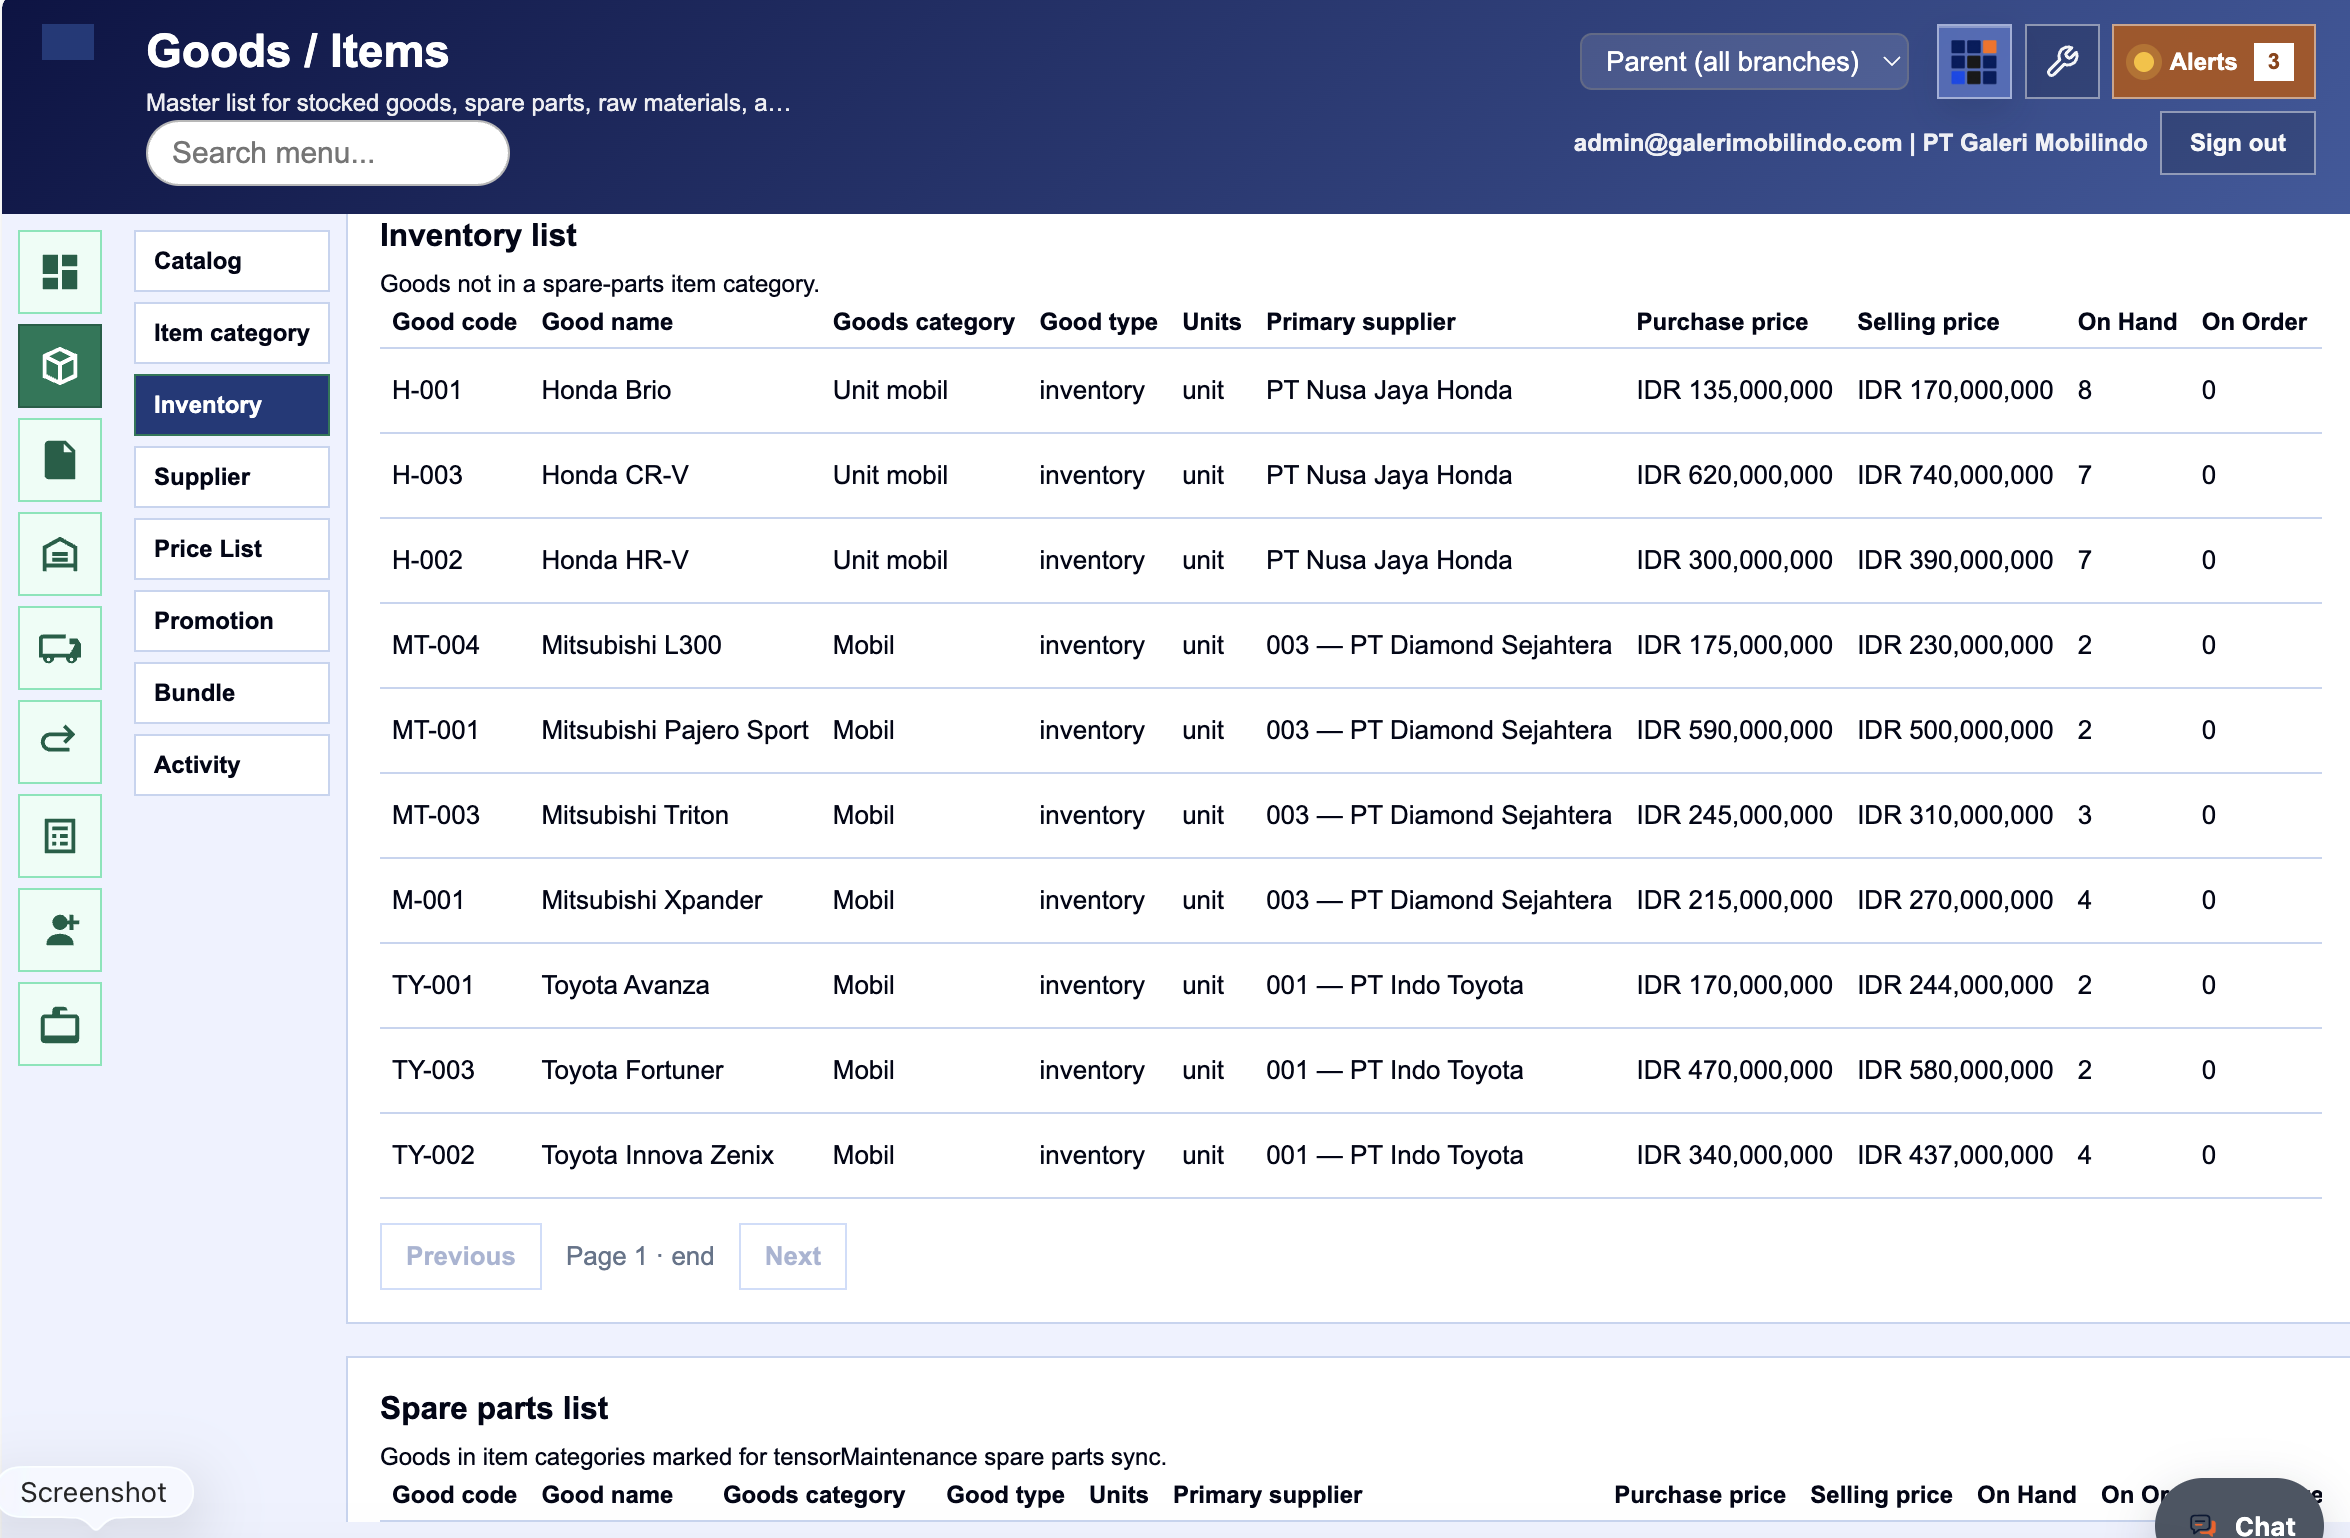Sign out of the account
This screenshot has height=1538, width=2350.
tap(2237, 143)
